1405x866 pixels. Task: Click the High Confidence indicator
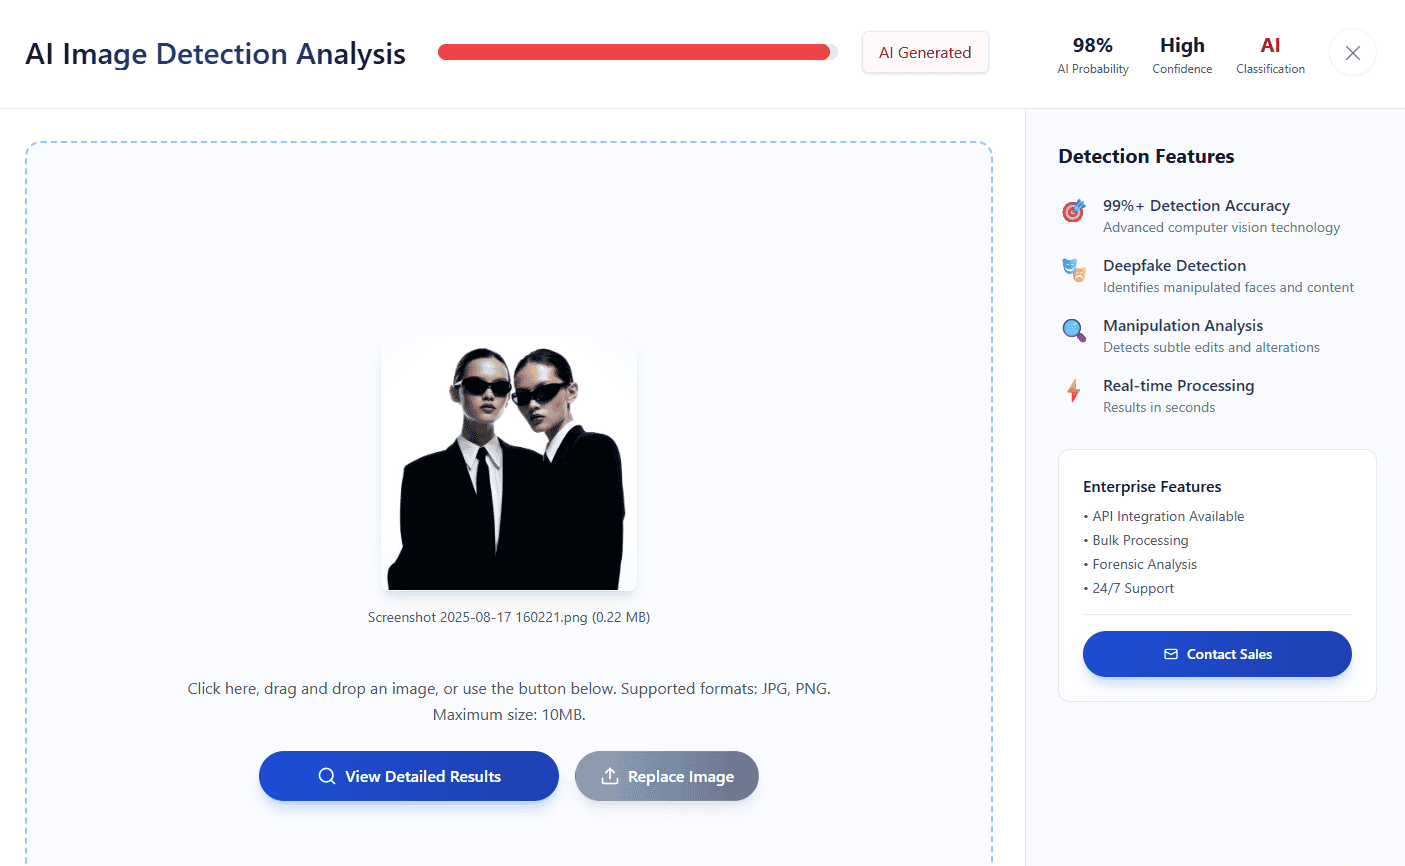1182,55
